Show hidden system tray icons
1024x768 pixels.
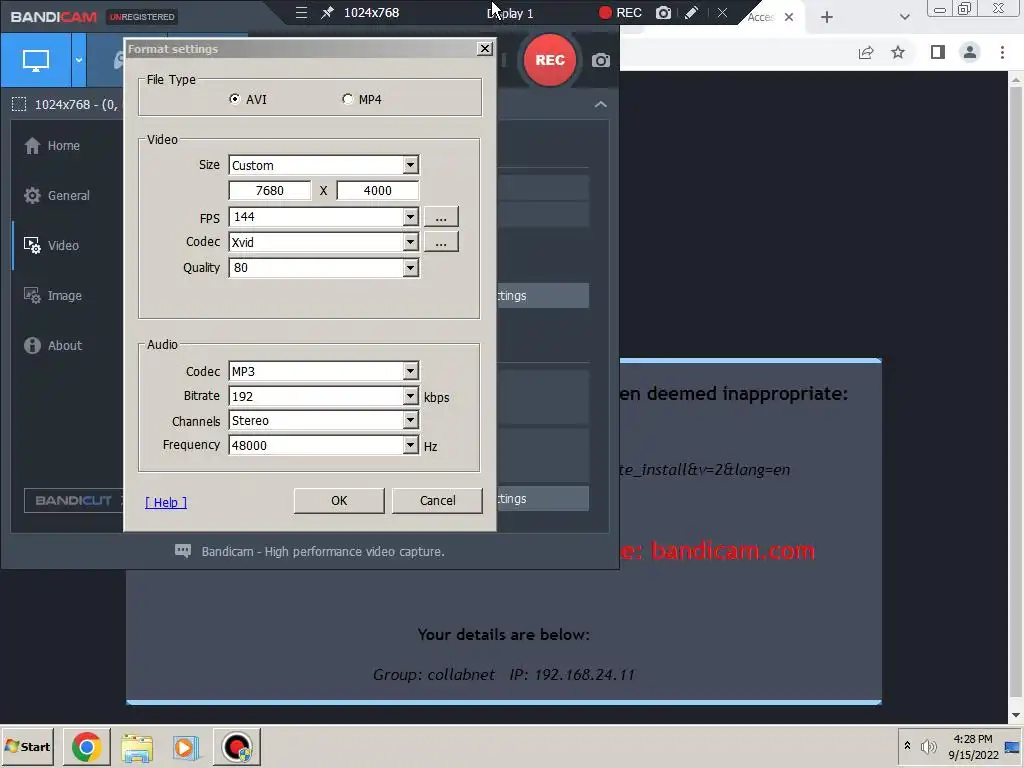[x=907, y=745]
